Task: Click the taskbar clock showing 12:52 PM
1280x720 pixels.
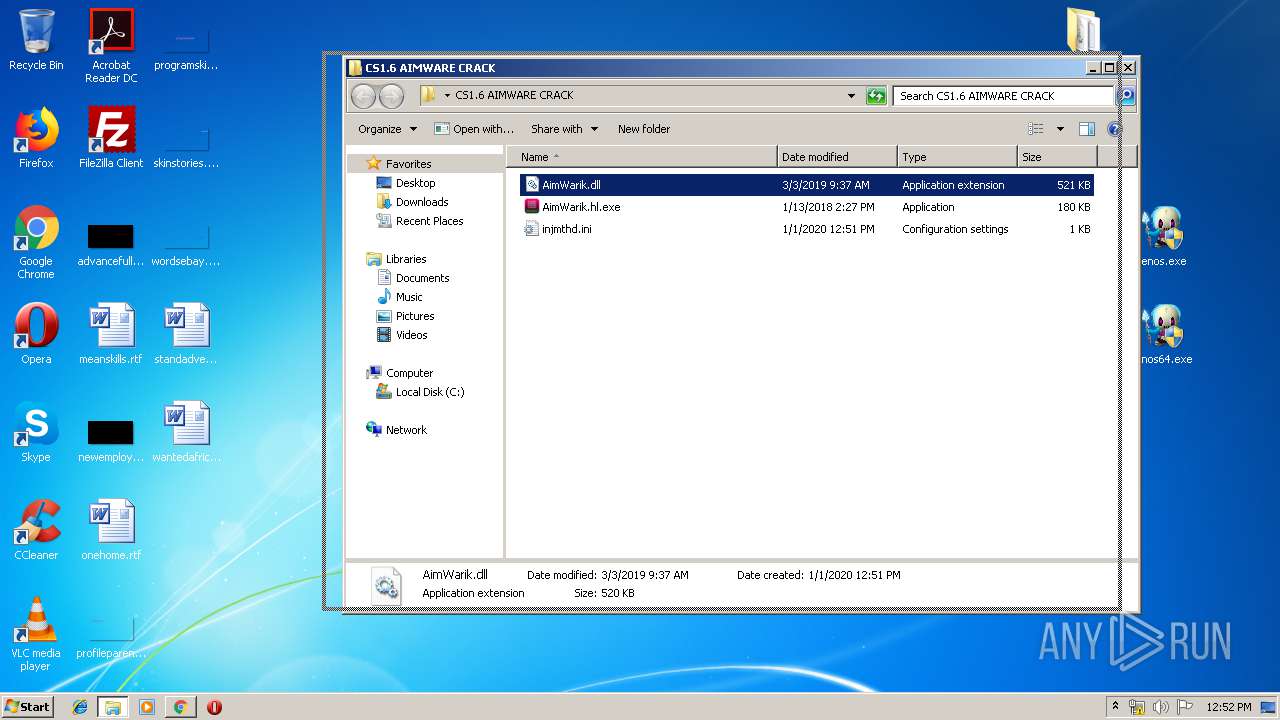Action: tap(1229, 707)
